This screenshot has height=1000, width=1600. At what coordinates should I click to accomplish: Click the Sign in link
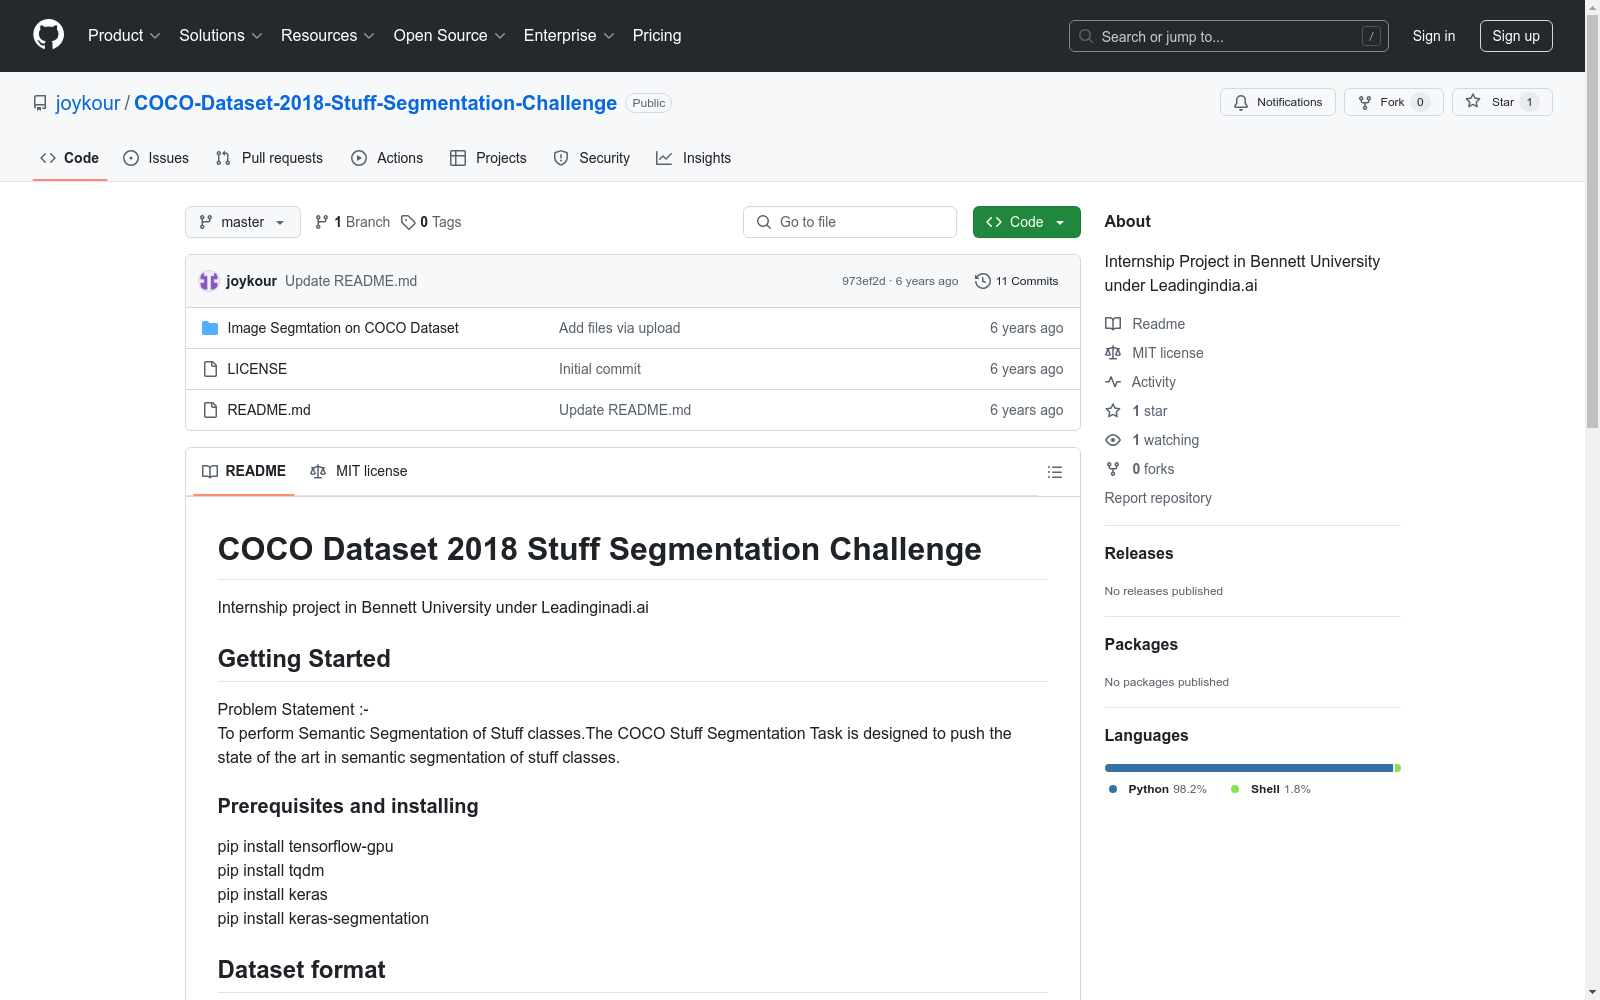click(1434, 36)
